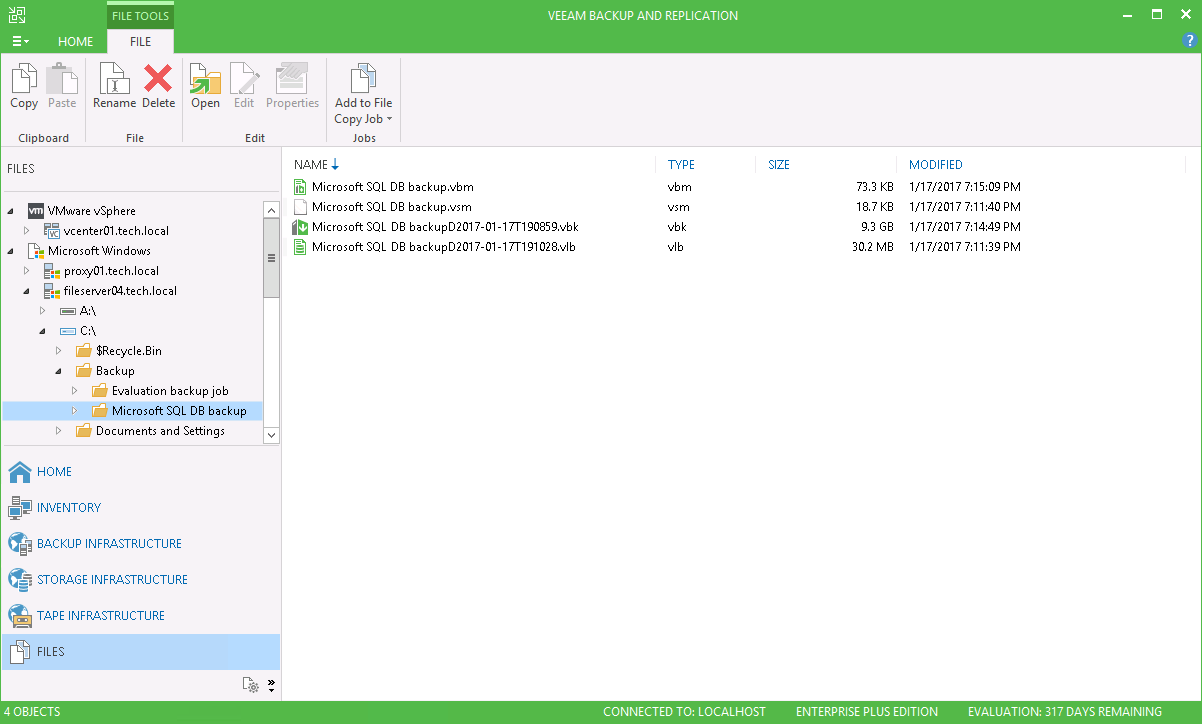The width and height of the screenshot is (1202, 724).
Task: Click the navigation pane options gear icon
Action: point(250,685)
